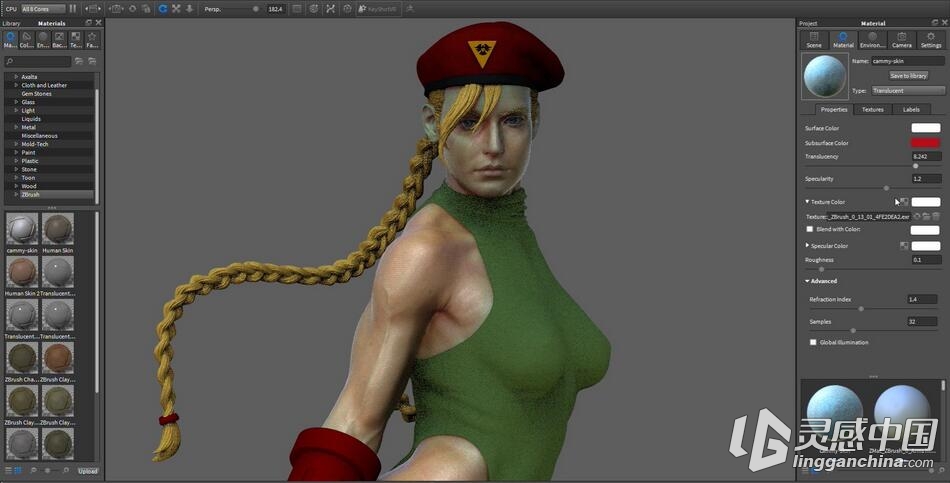Expand the Wood folder

point(16,186)
